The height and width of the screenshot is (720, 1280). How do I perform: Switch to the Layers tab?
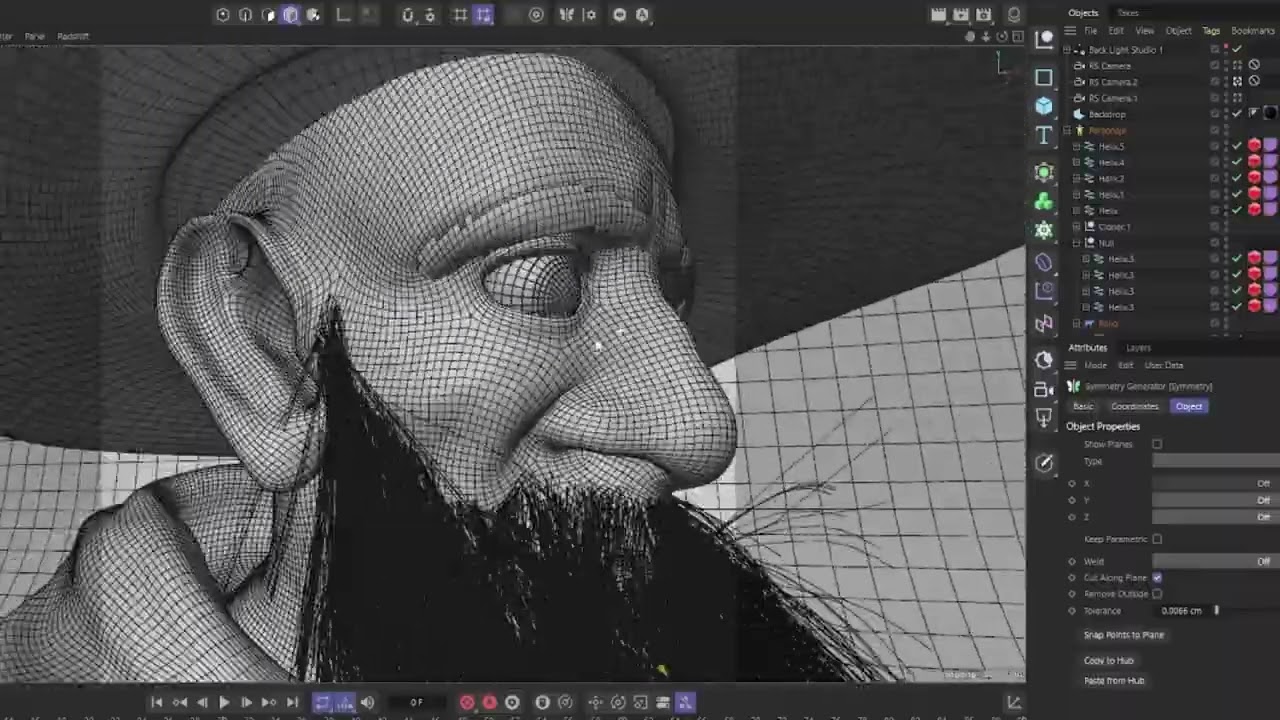click(1138, 348)
